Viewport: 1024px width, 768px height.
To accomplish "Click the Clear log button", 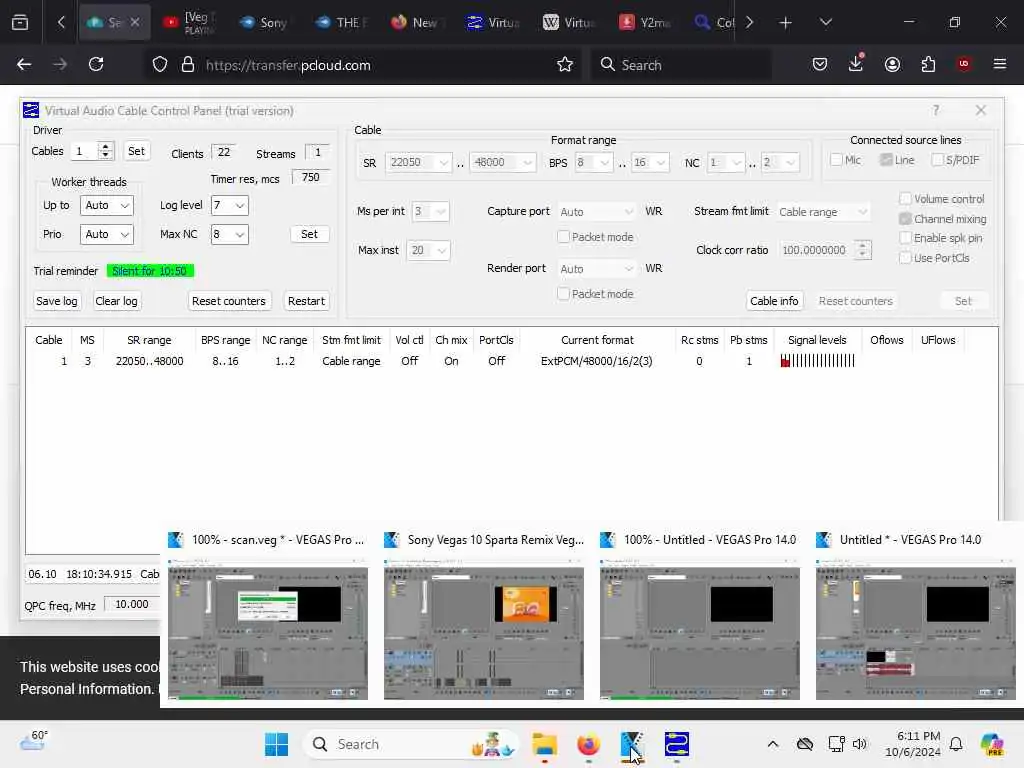I will click(116, 301).
